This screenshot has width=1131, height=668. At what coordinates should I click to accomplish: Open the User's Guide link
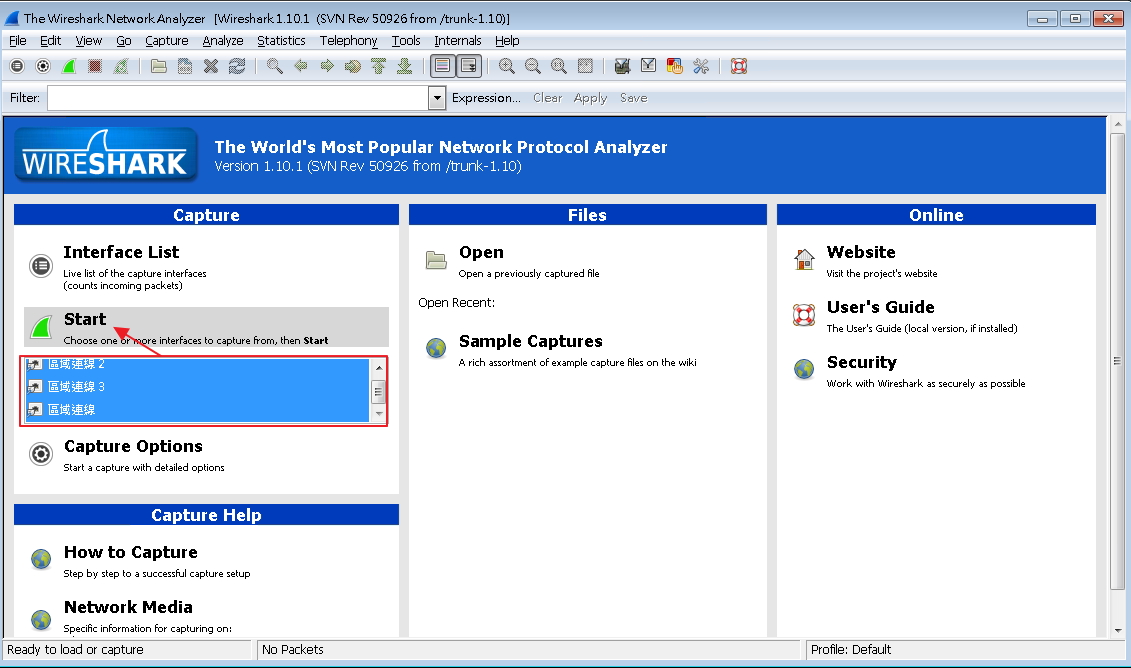[x=880, y=307]
